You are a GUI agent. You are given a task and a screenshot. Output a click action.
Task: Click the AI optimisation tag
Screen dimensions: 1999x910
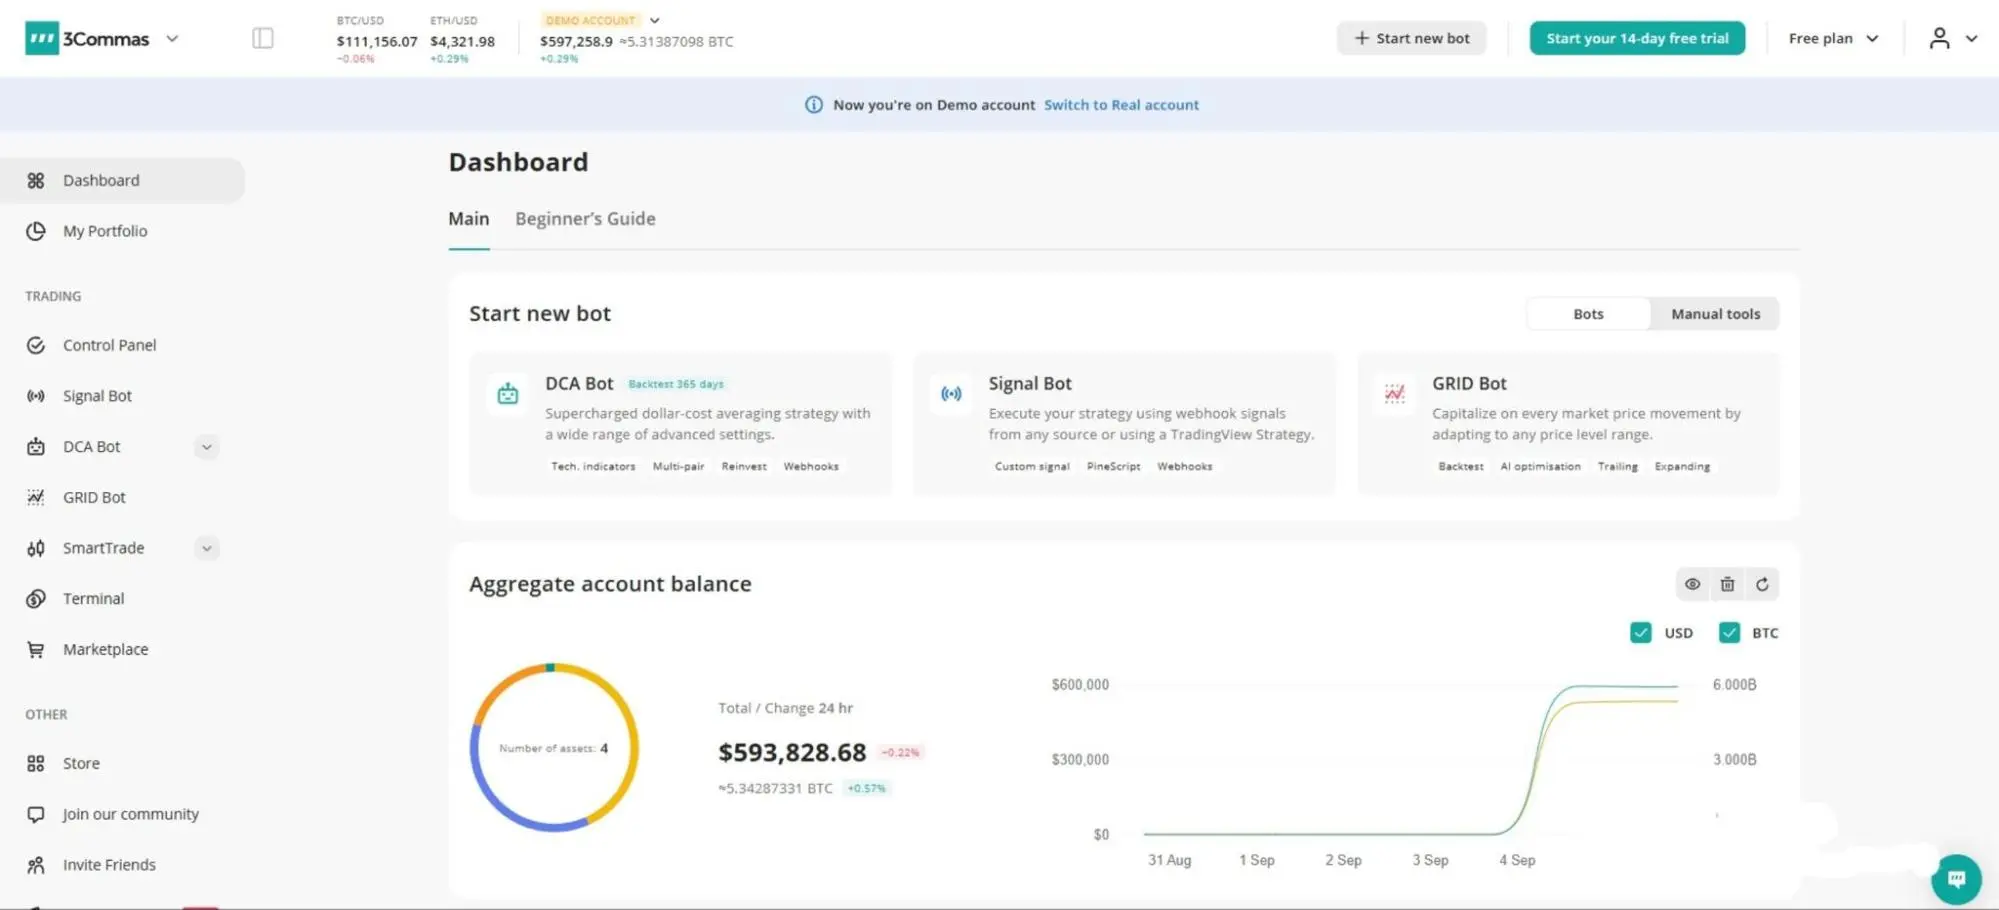pos(1540,467)
